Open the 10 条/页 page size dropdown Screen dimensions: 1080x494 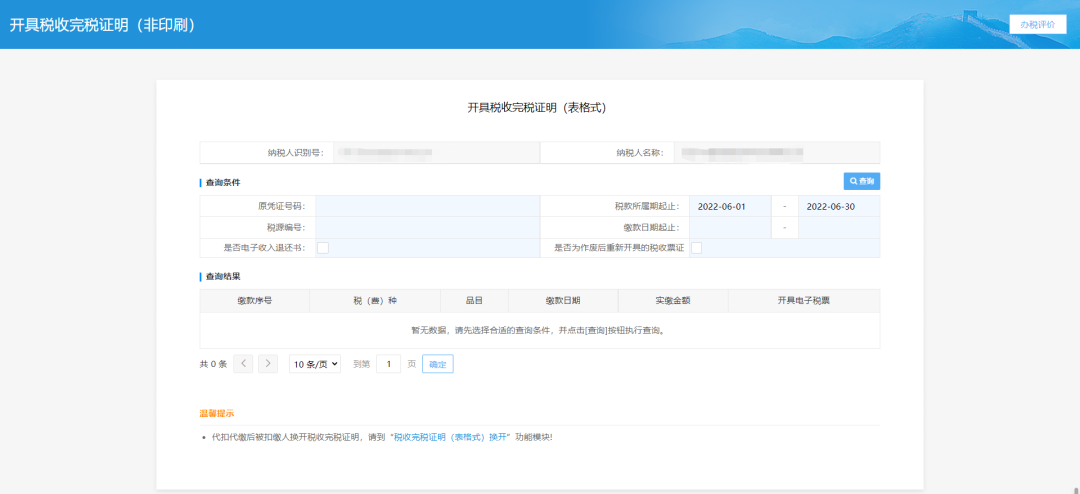[315, 364]
